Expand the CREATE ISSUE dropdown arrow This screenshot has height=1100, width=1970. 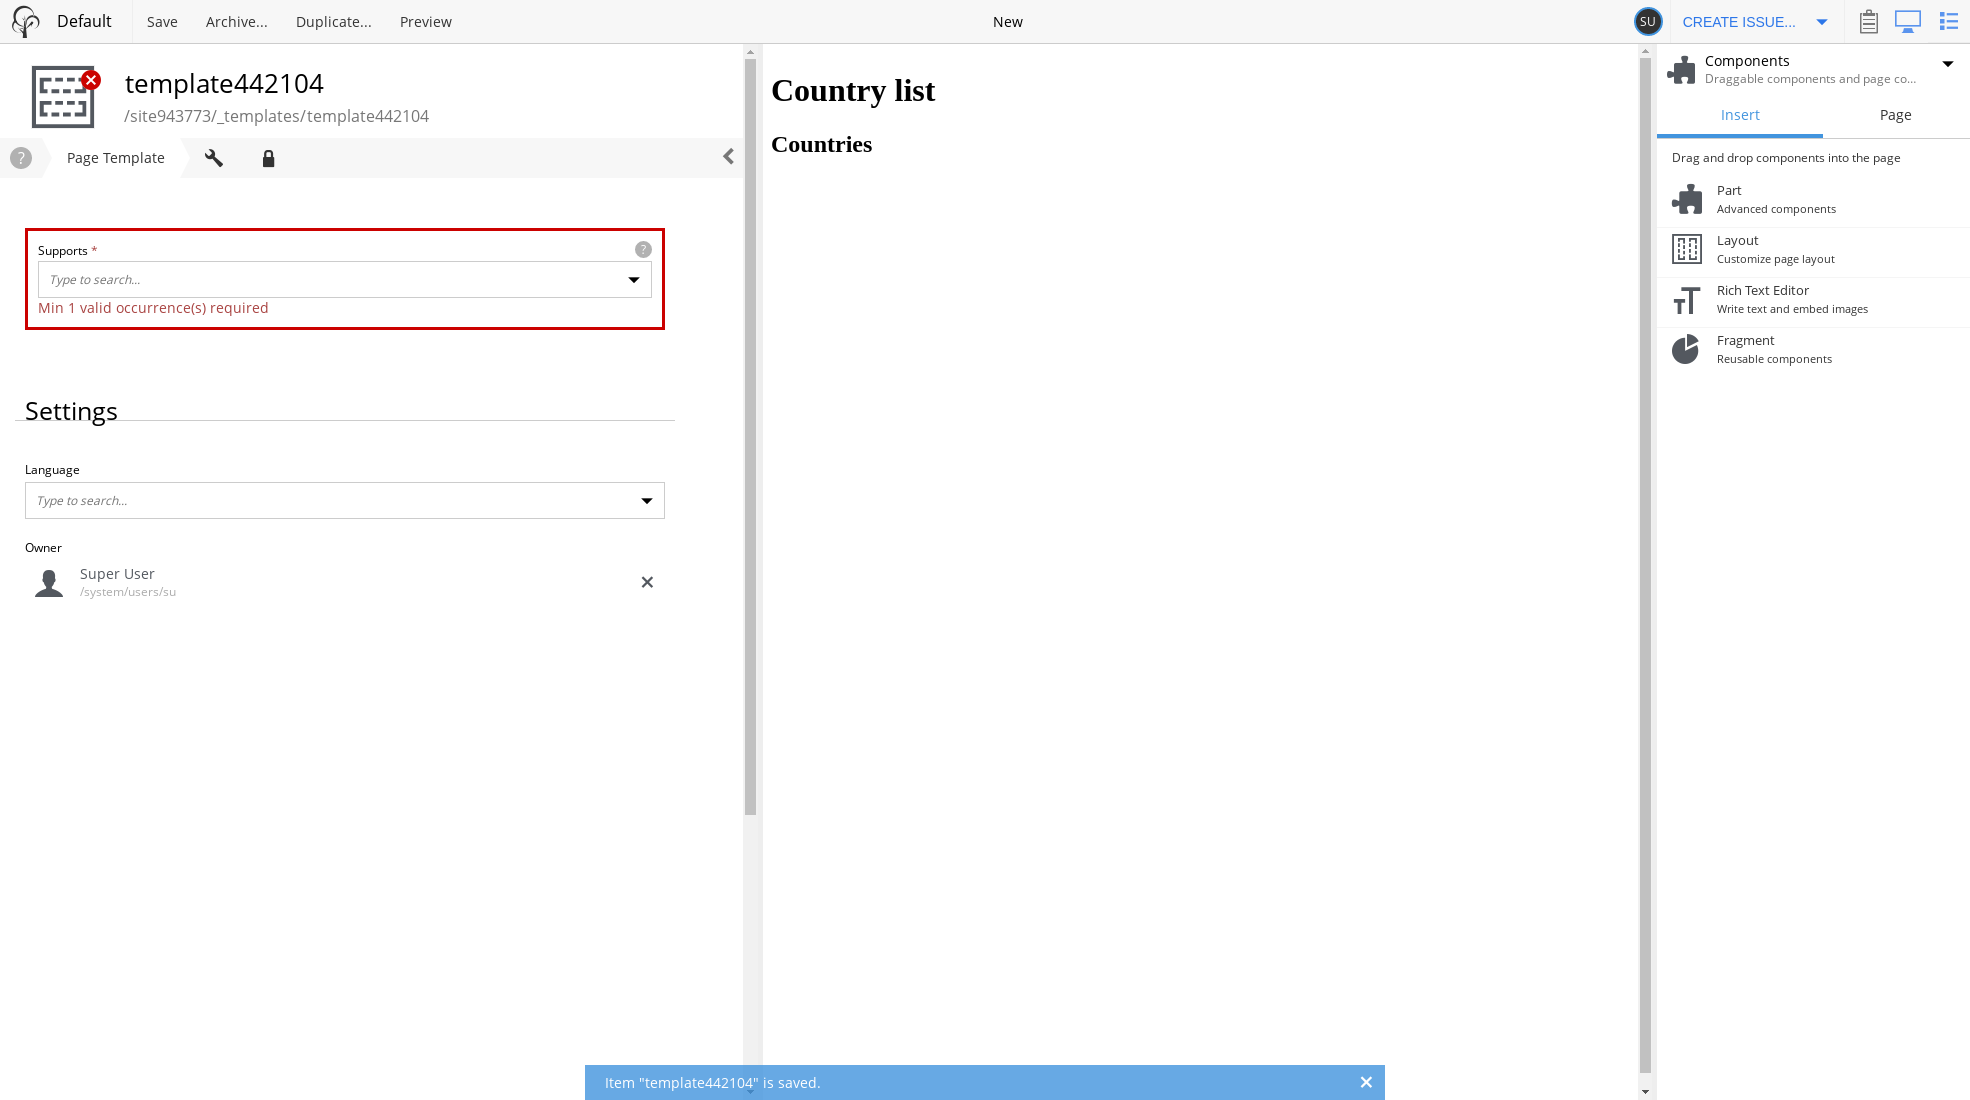point(1822,21)
